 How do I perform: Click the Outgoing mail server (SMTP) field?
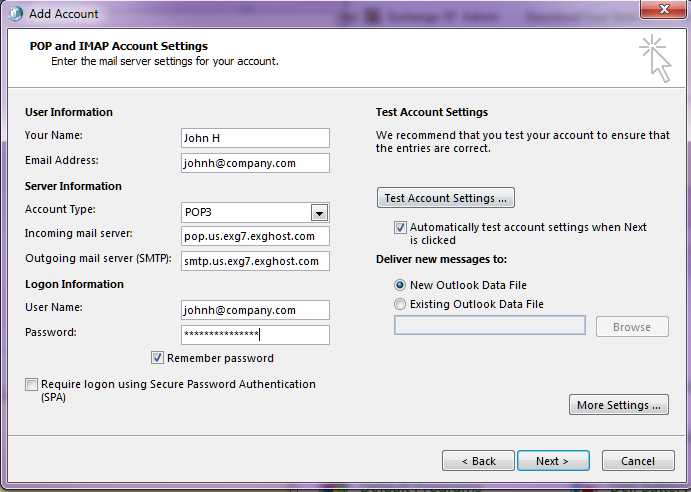pos(255,261)
